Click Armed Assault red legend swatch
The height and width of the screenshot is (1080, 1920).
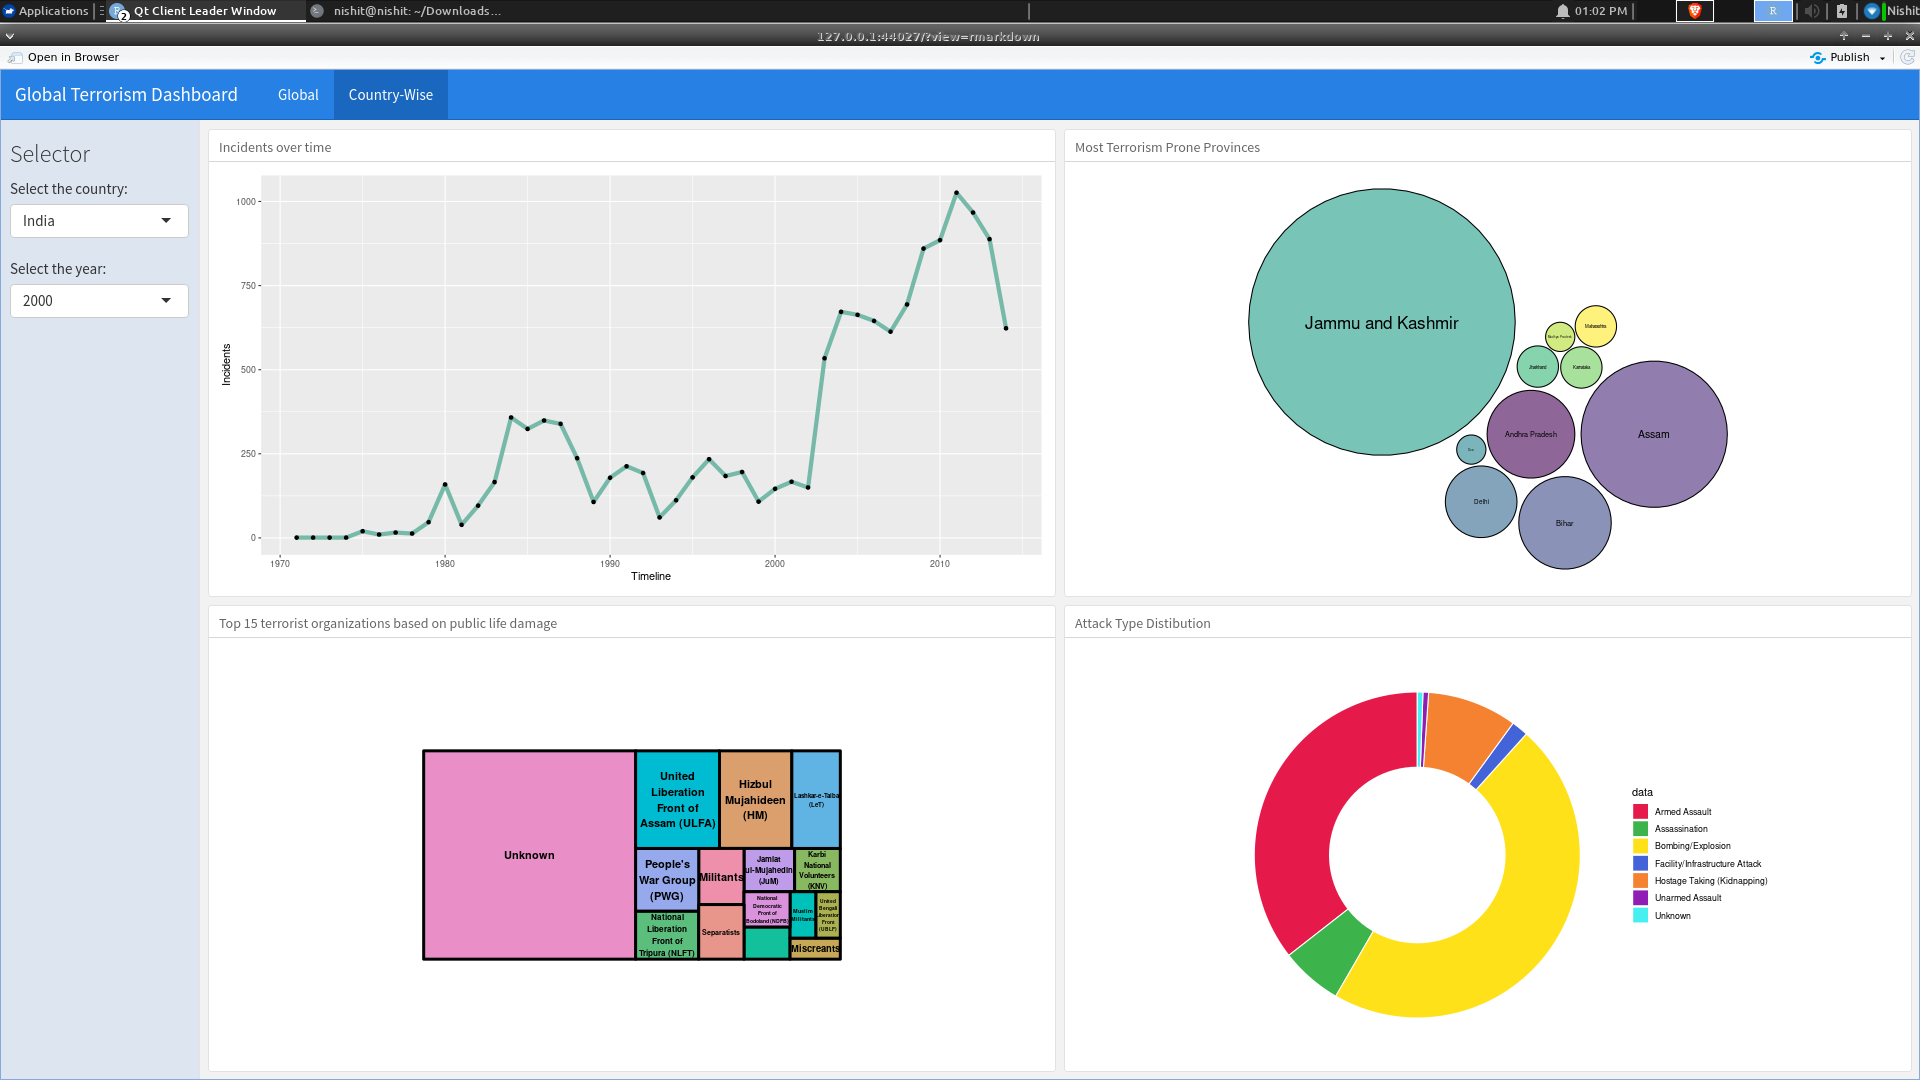click(x=1640, y=811)
